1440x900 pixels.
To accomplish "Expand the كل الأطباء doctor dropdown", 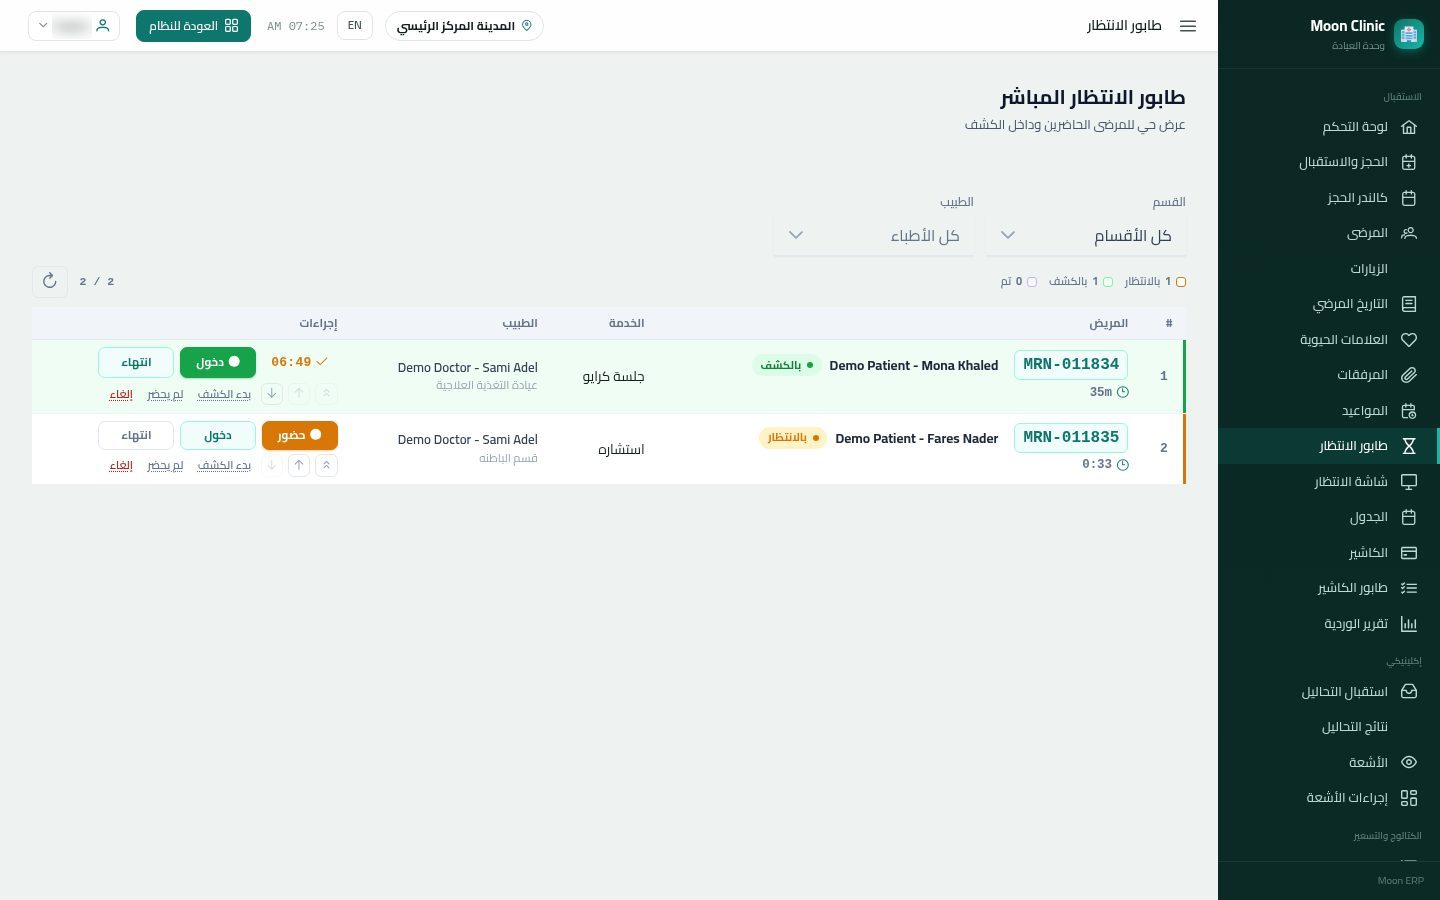I will pos(873,236).
